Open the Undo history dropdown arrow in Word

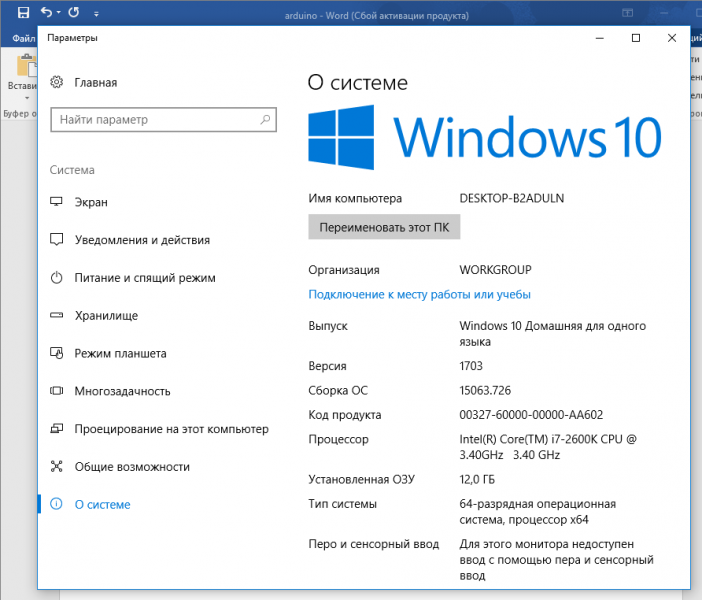(59, 13)
